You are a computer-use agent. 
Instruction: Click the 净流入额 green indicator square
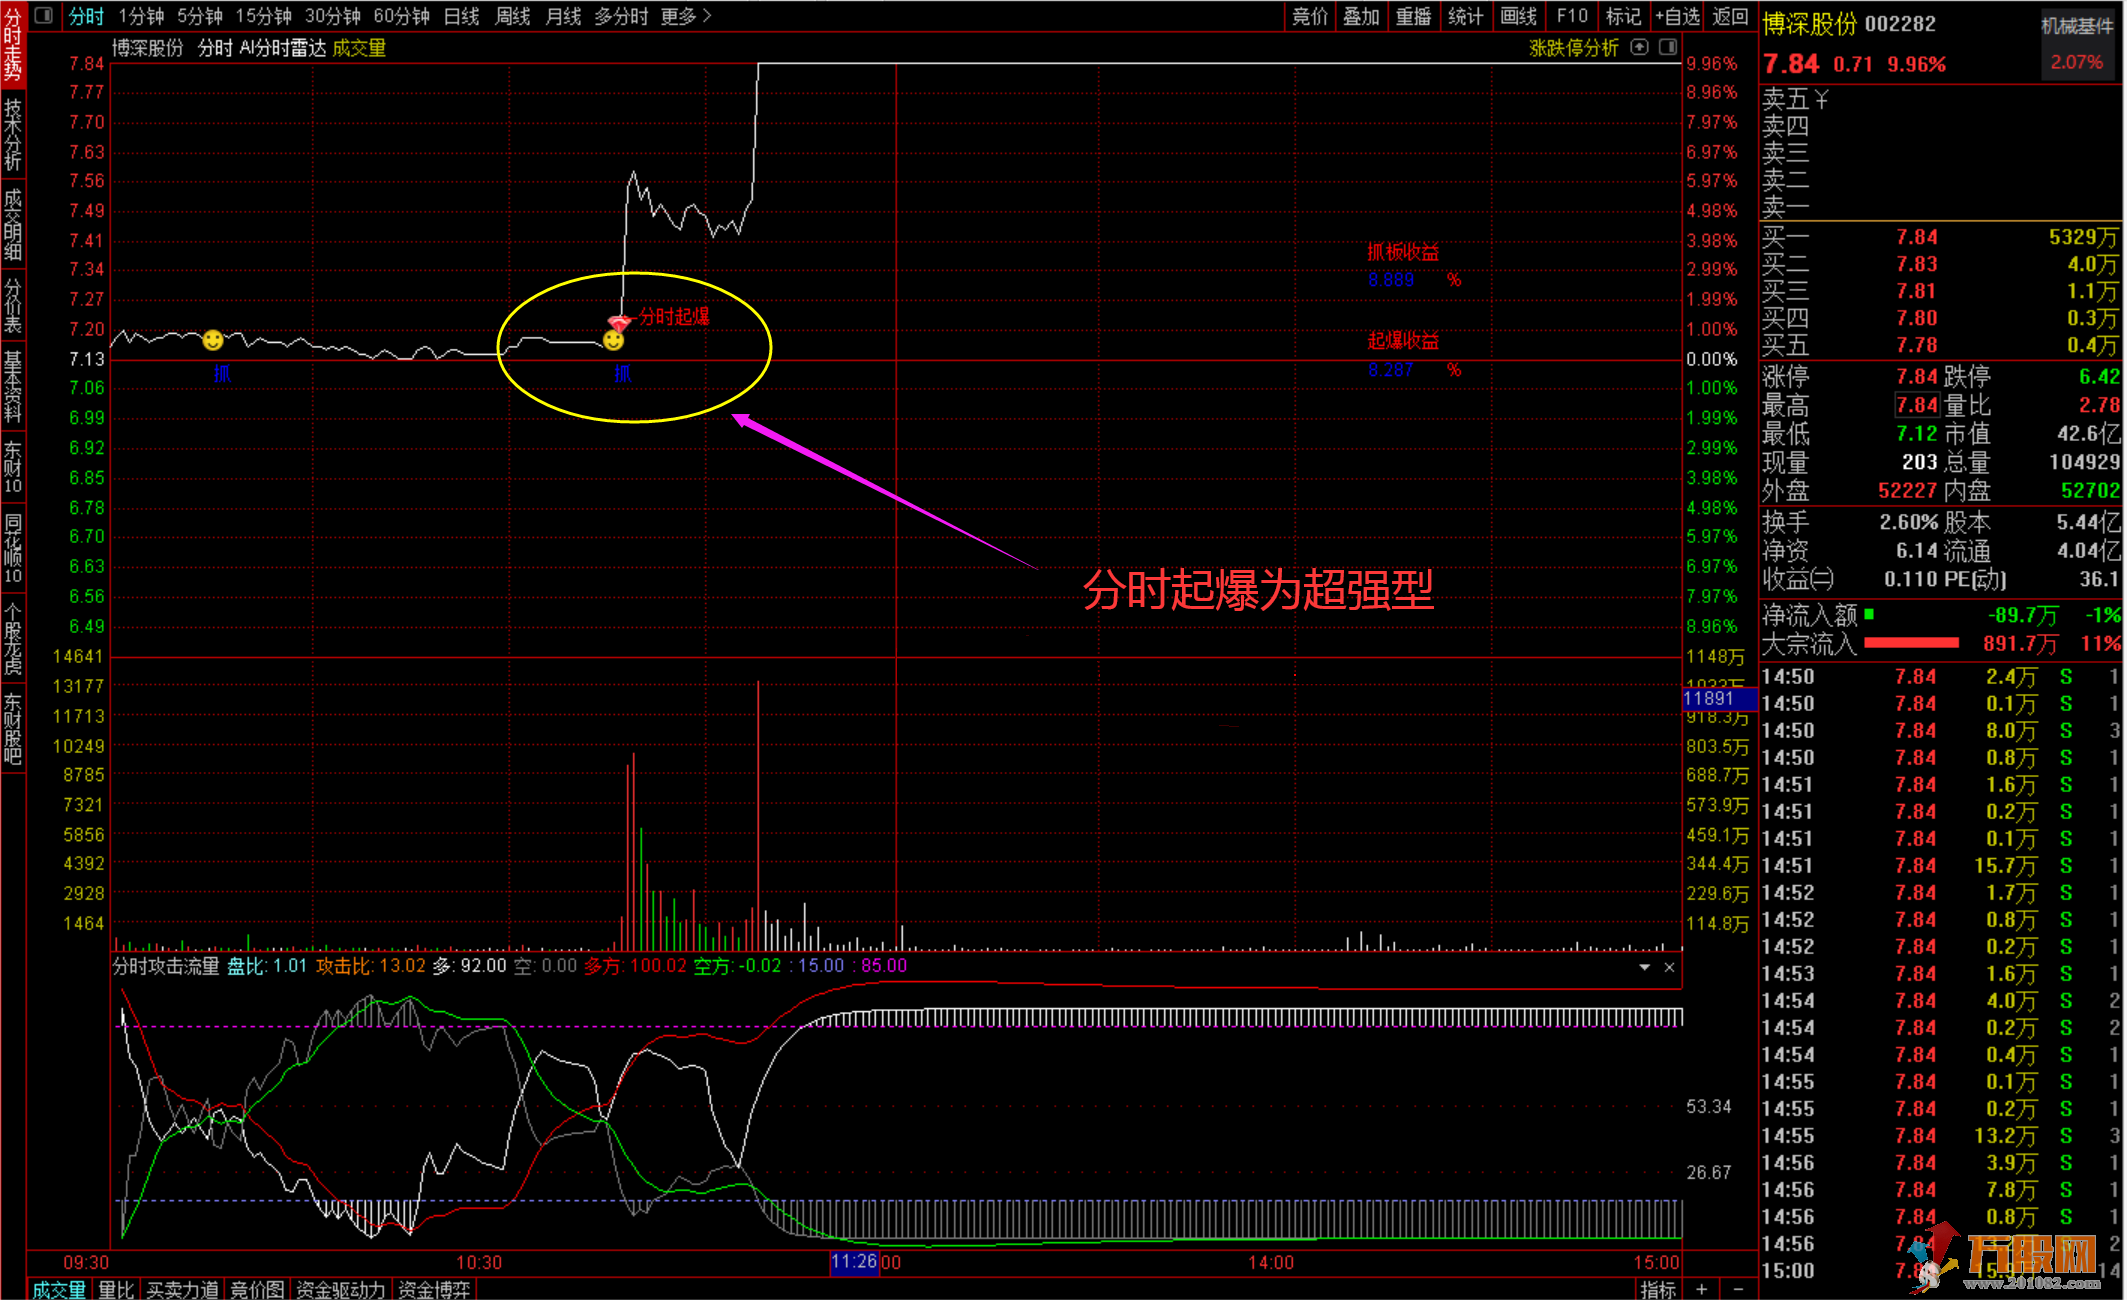point(1869,614)
